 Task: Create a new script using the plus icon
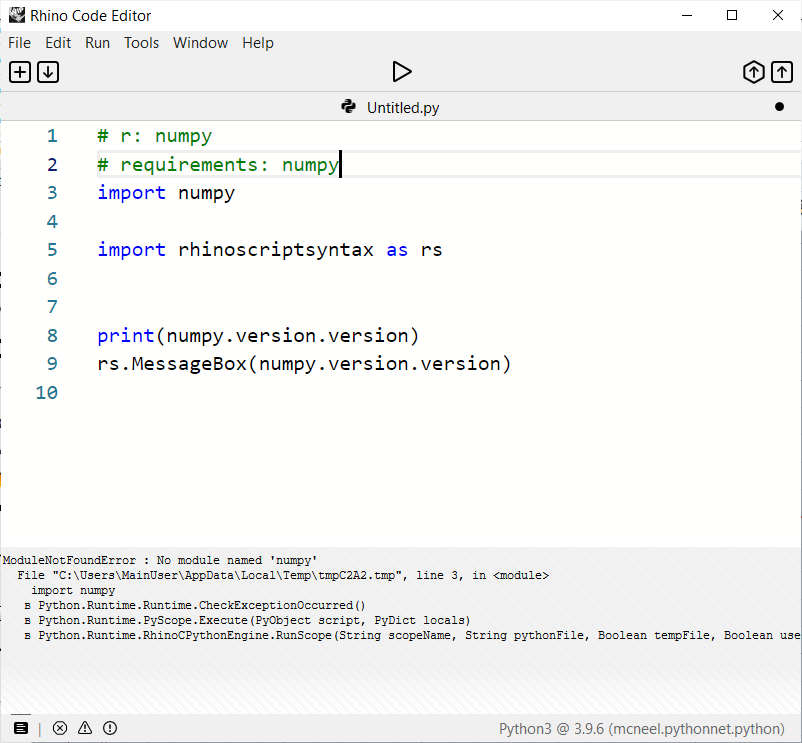(19, 71)
